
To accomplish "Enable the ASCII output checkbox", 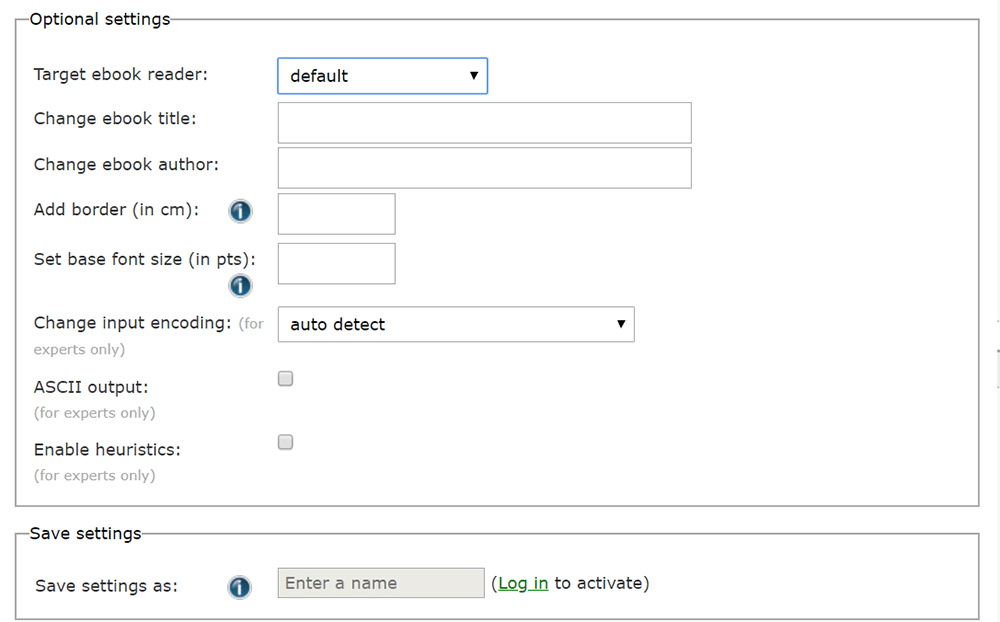I will pyautogui.click(x=286, y=379).
